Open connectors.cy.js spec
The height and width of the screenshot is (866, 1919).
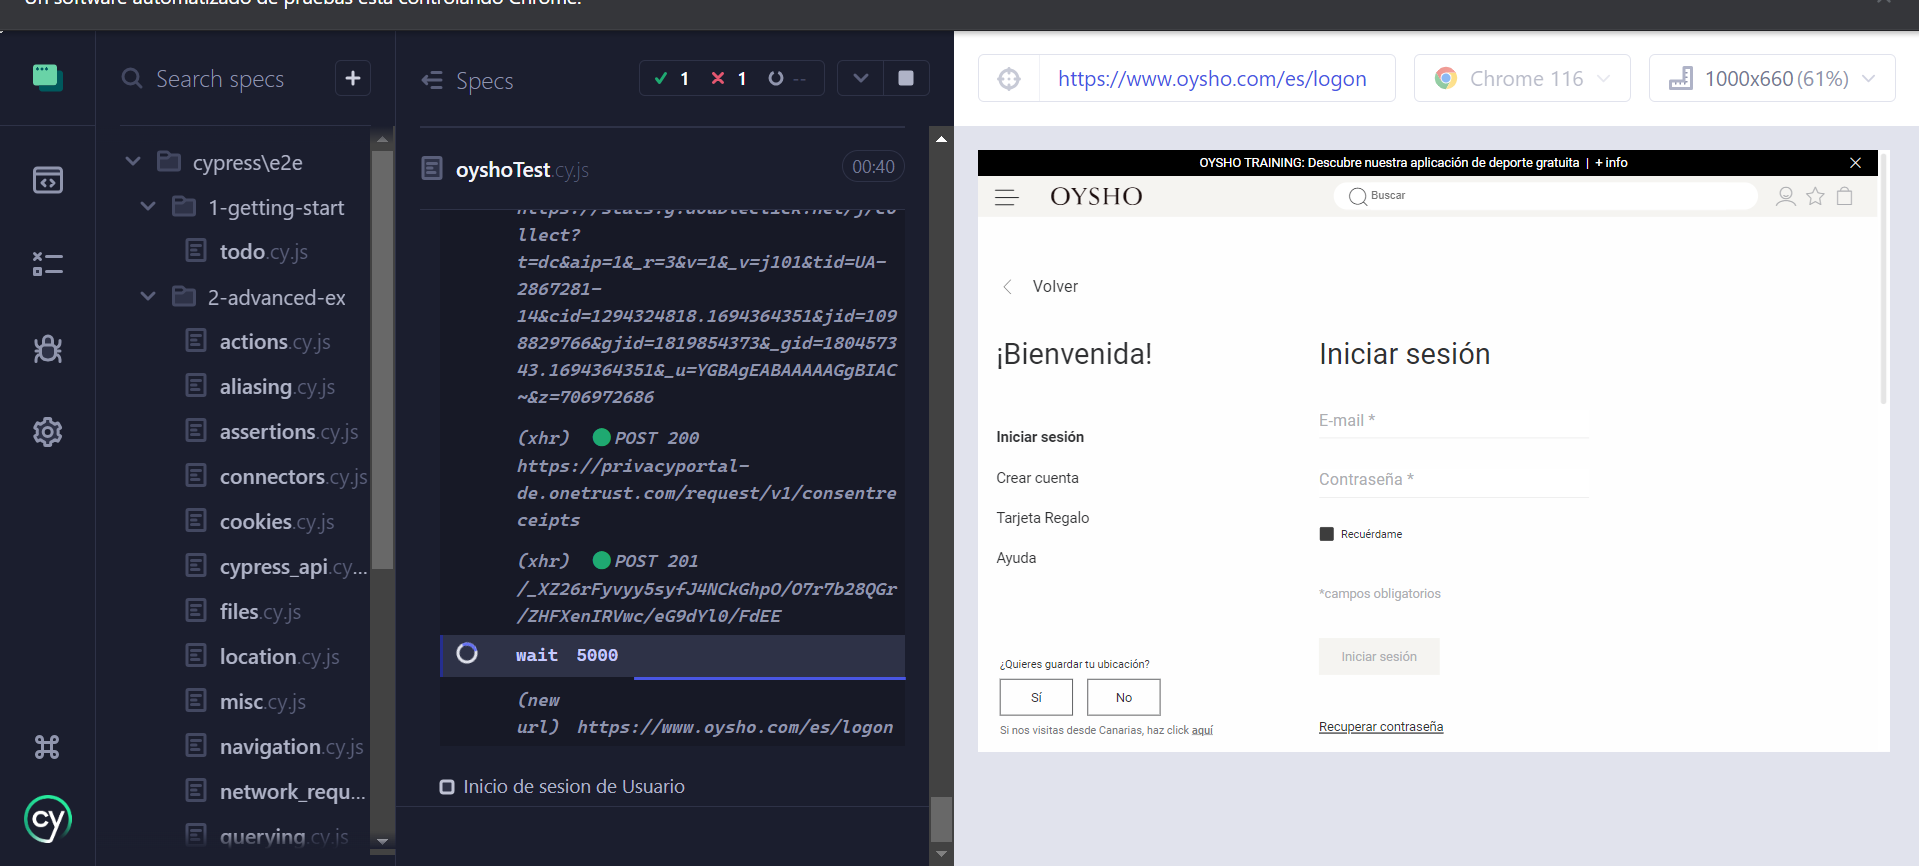click(x=294, y=476)
